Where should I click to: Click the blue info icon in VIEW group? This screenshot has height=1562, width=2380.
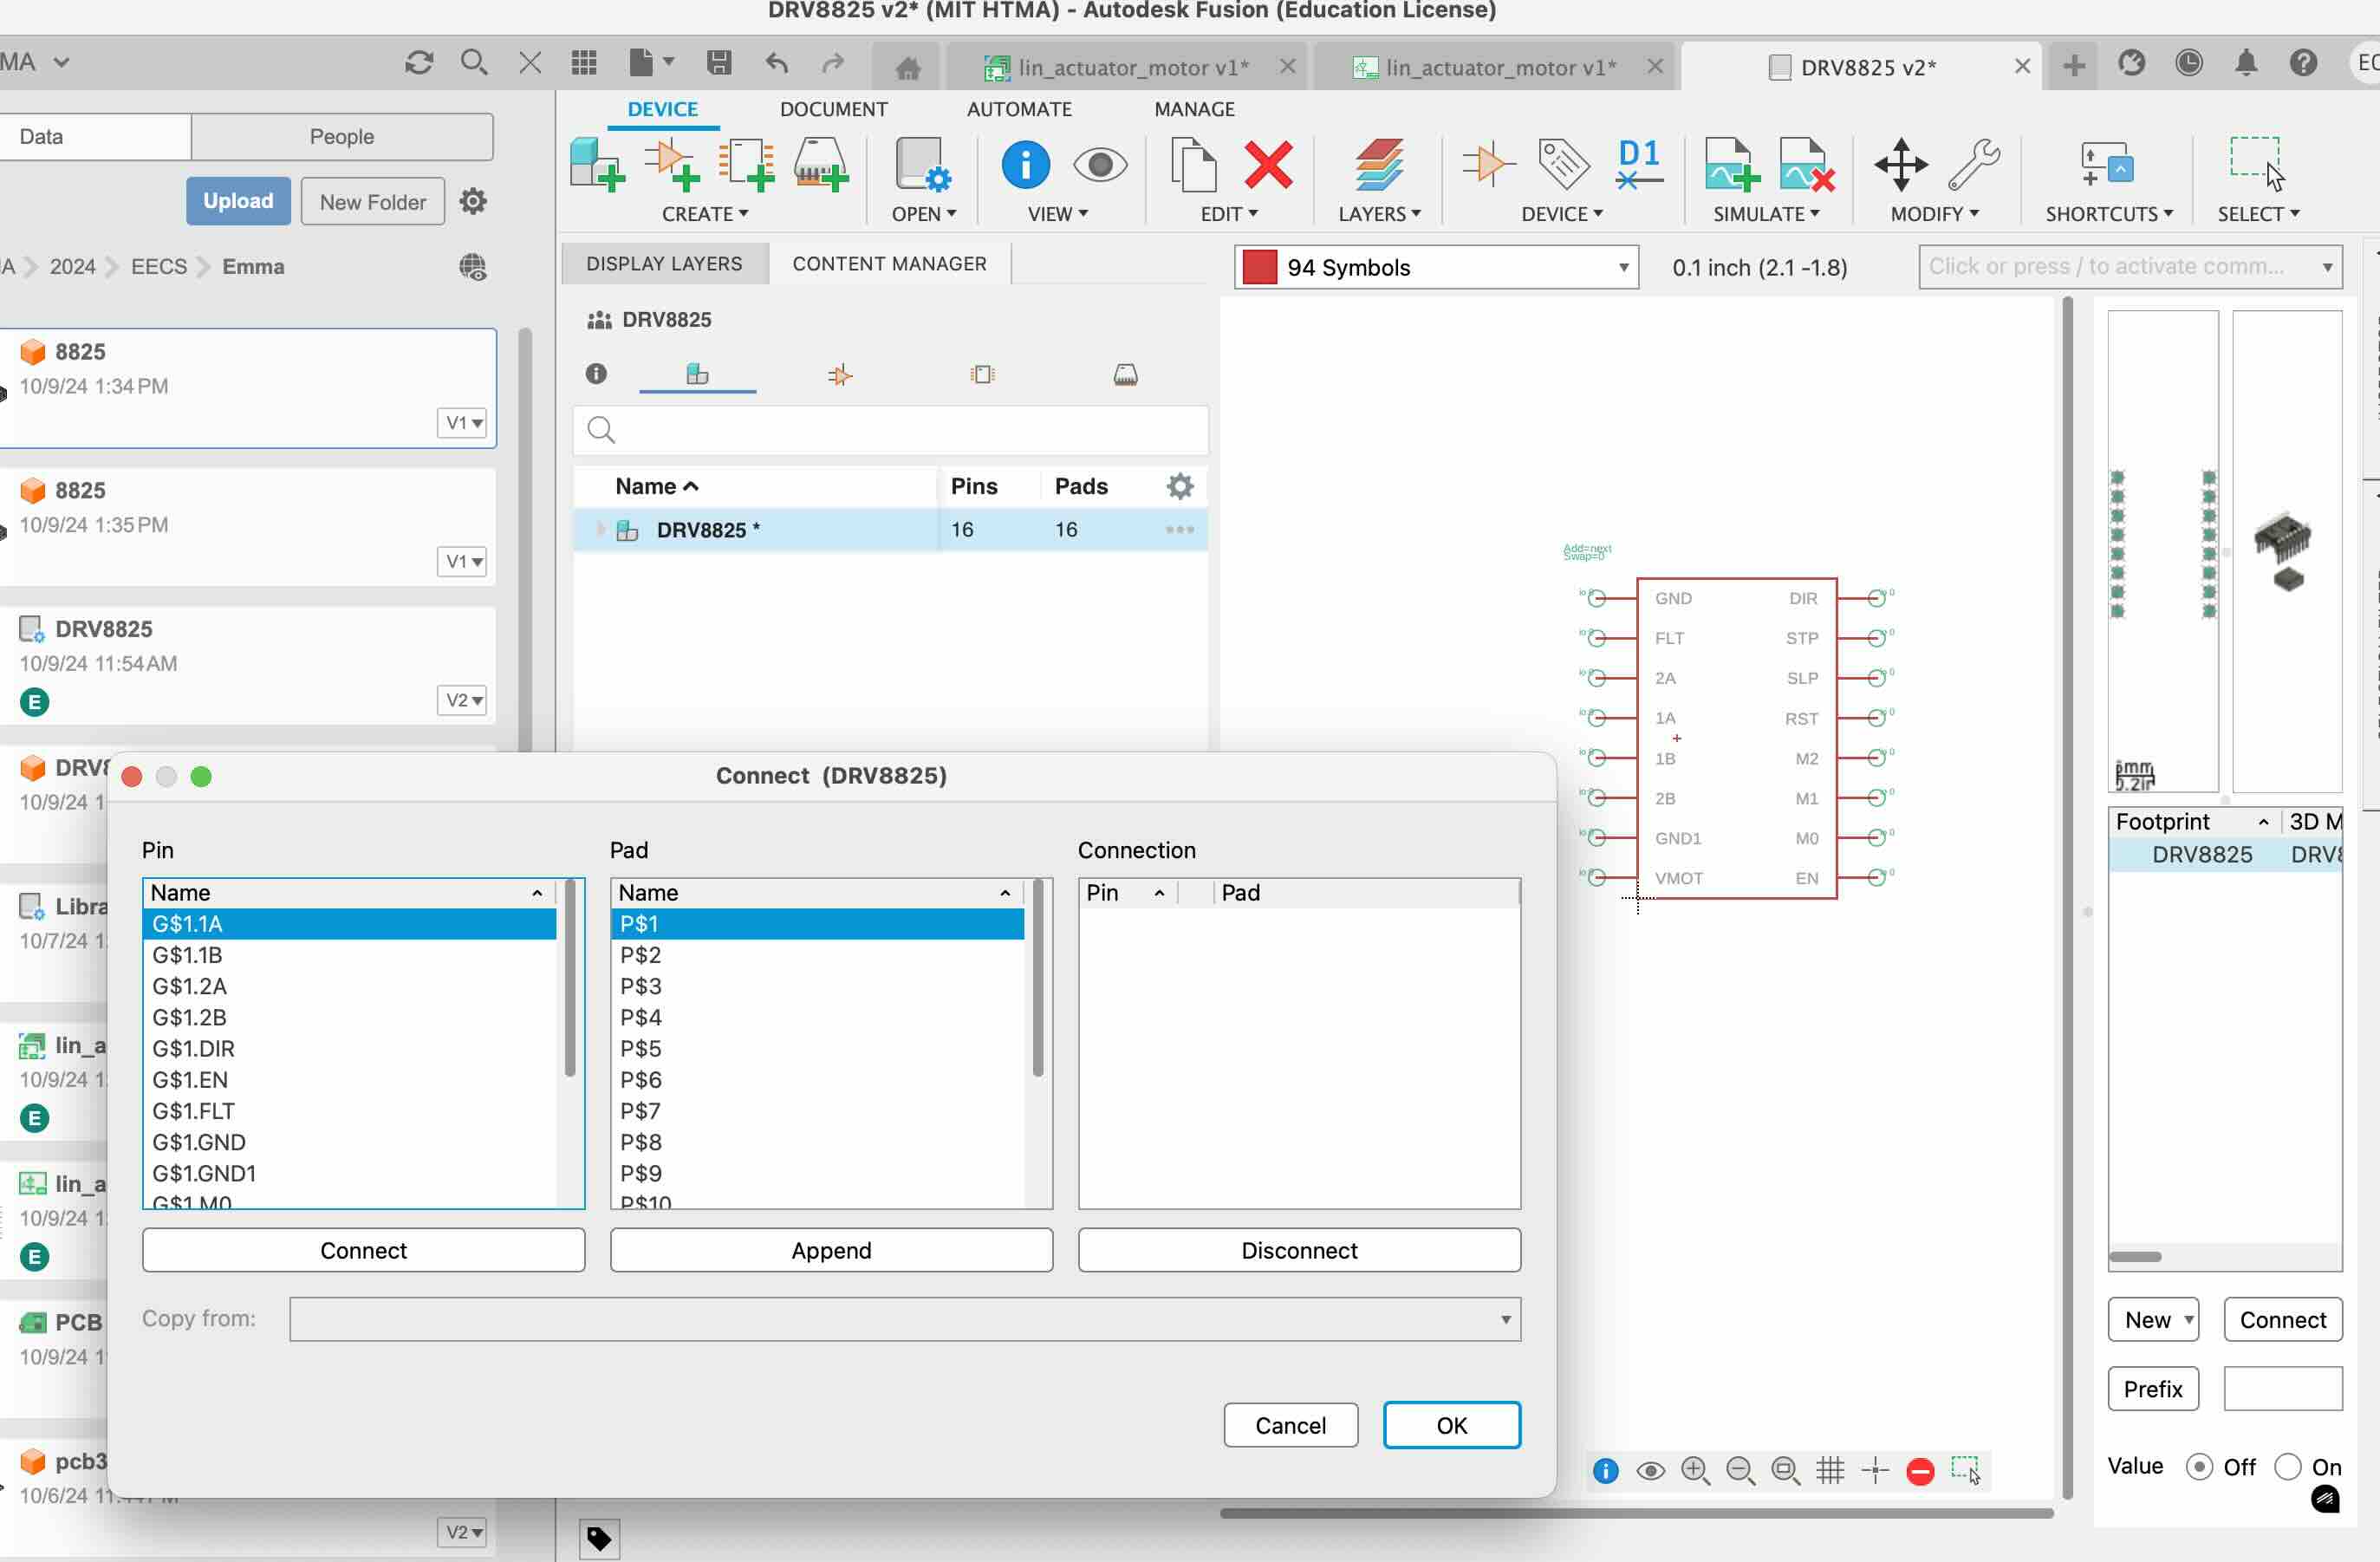click(1025, 165)
